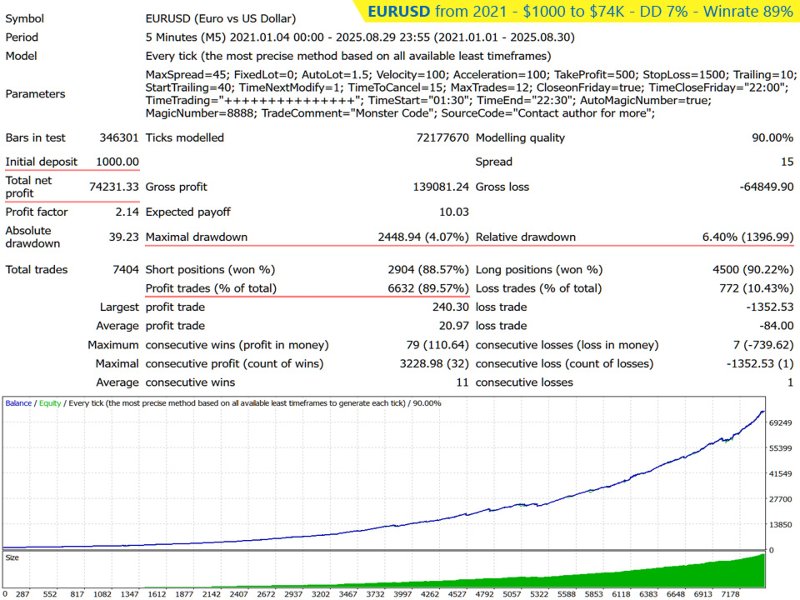This screenshot has height=600, width=800.
Task: Select short positions value "2904 (88.57%)"
Action: (428, 269)
